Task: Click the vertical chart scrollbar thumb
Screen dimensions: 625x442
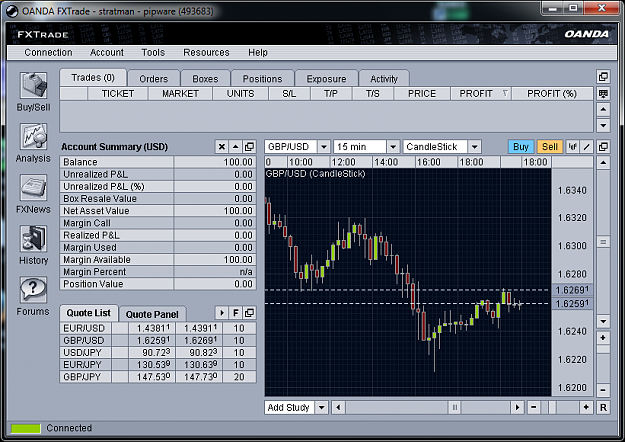Action: click(x=603, y=242)
